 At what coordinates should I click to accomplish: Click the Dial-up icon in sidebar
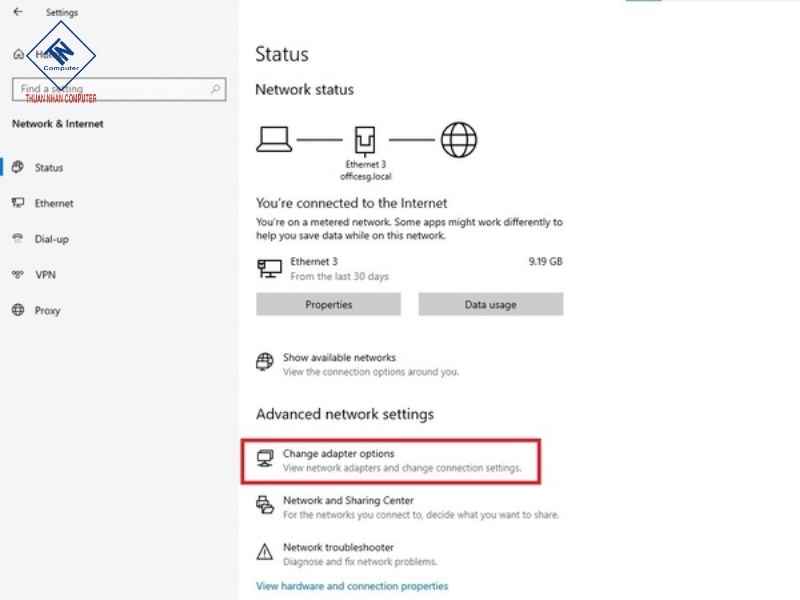[17, 239]
